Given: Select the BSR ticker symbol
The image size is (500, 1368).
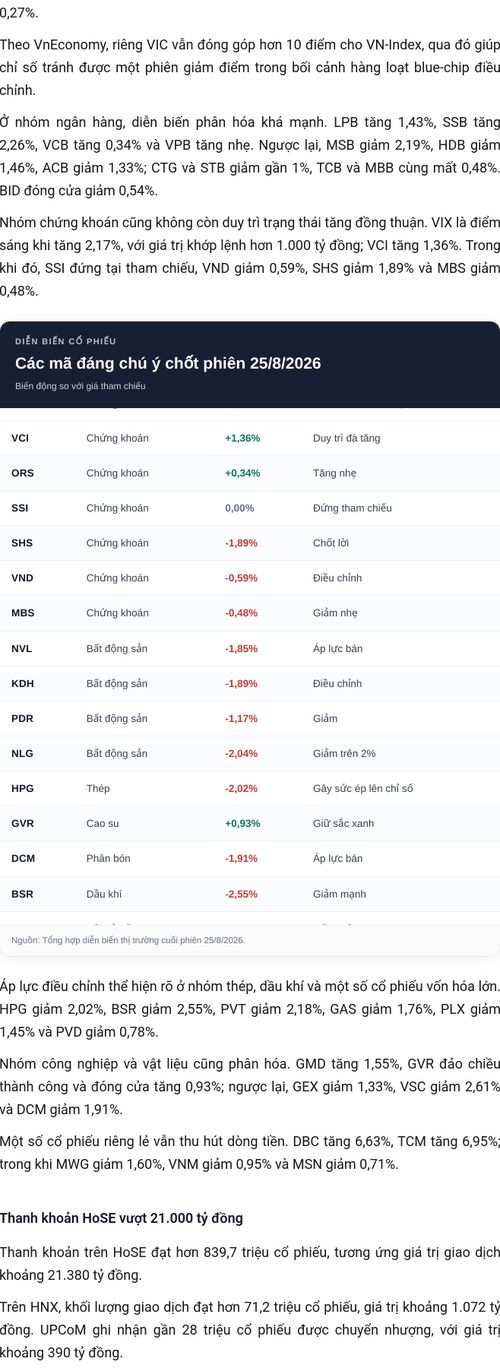Looking at the screenshot, I should (22, 893).
